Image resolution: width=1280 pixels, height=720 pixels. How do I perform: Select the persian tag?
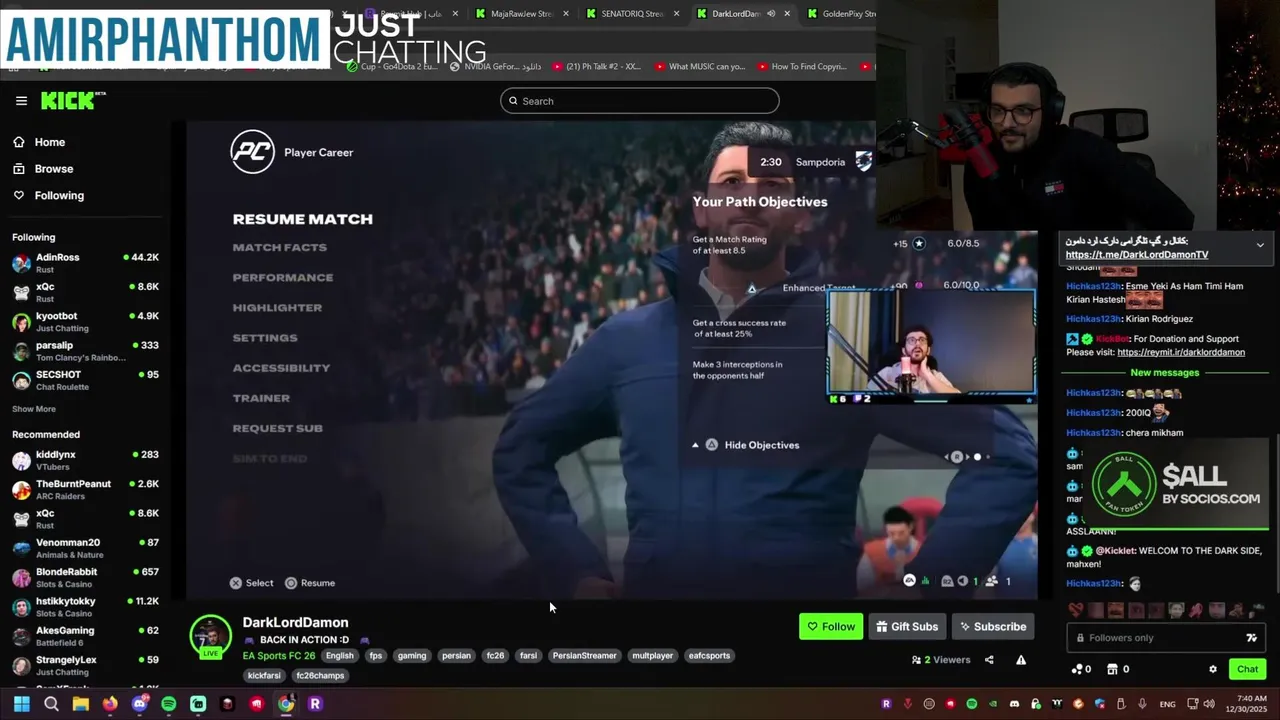point(456,656)
